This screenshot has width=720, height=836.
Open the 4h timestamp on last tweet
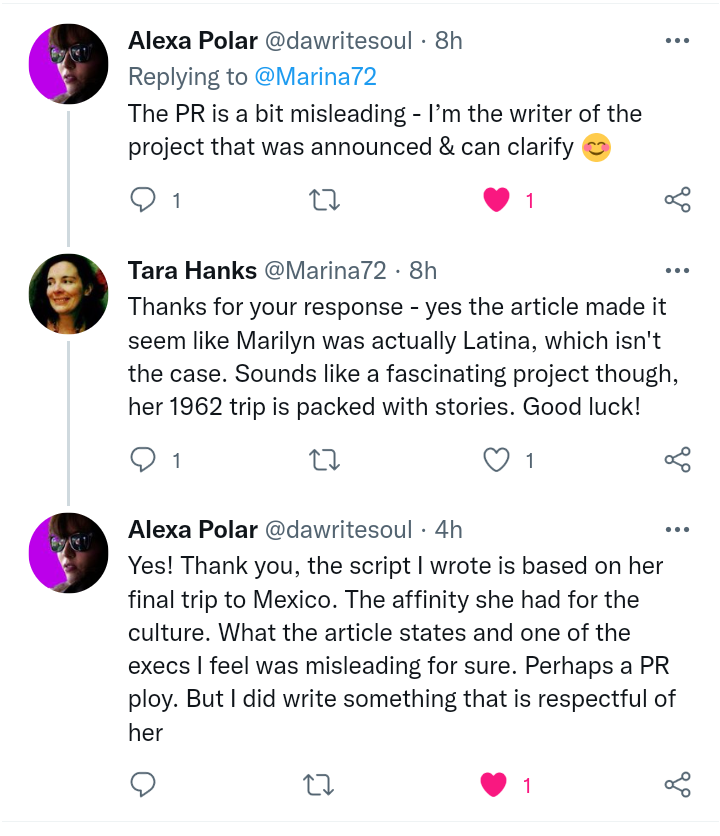tap(449, 530)
